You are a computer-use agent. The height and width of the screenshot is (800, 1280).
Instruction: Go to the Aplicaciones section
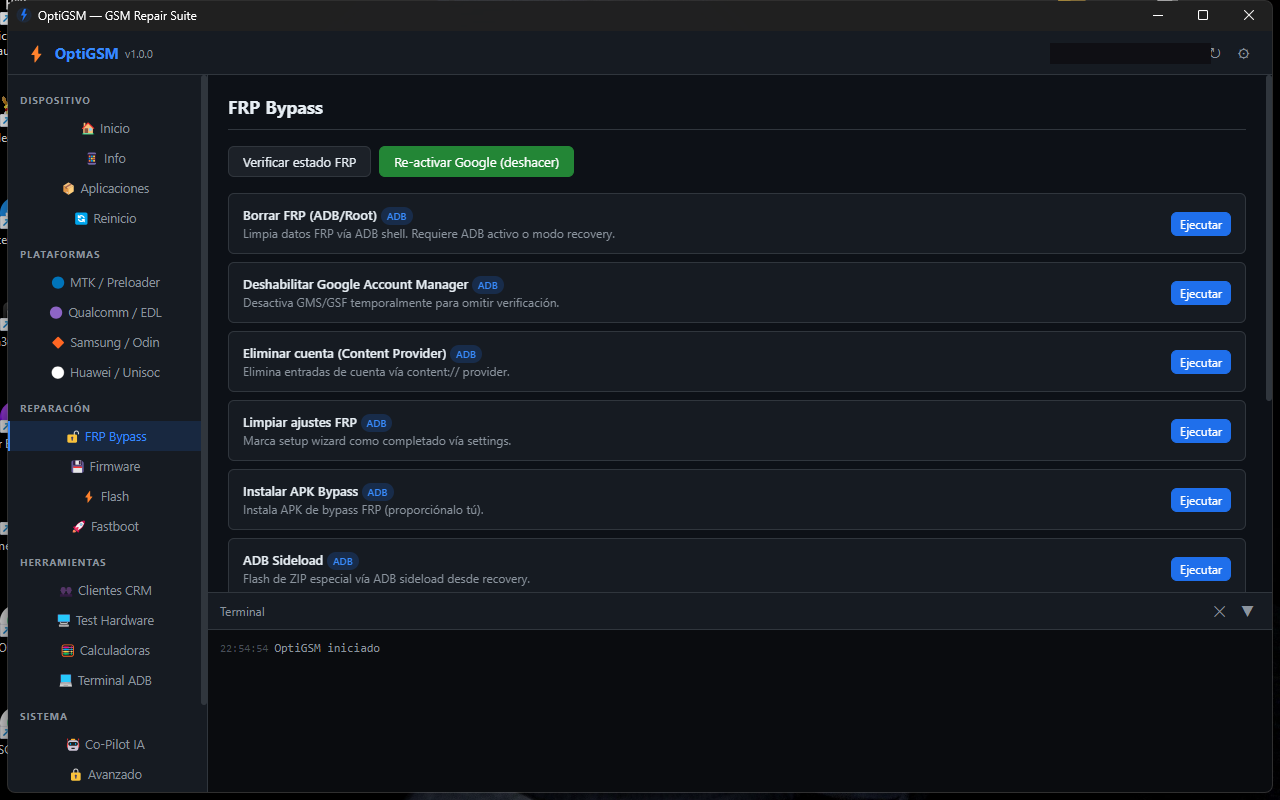click(x=105, y=189)
